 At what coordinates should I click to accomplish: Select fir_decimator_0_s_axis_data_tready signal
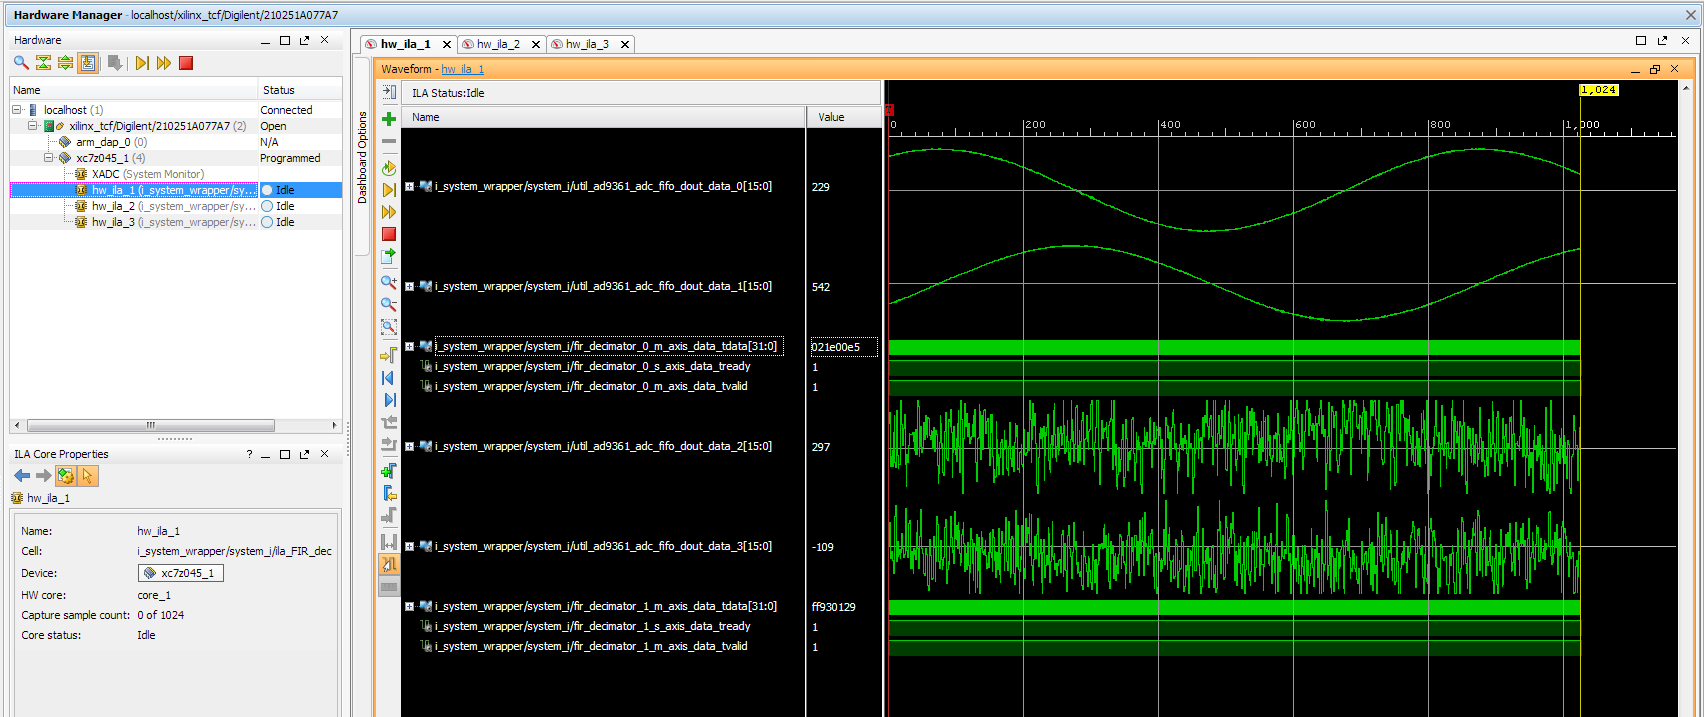coord(592,366)
